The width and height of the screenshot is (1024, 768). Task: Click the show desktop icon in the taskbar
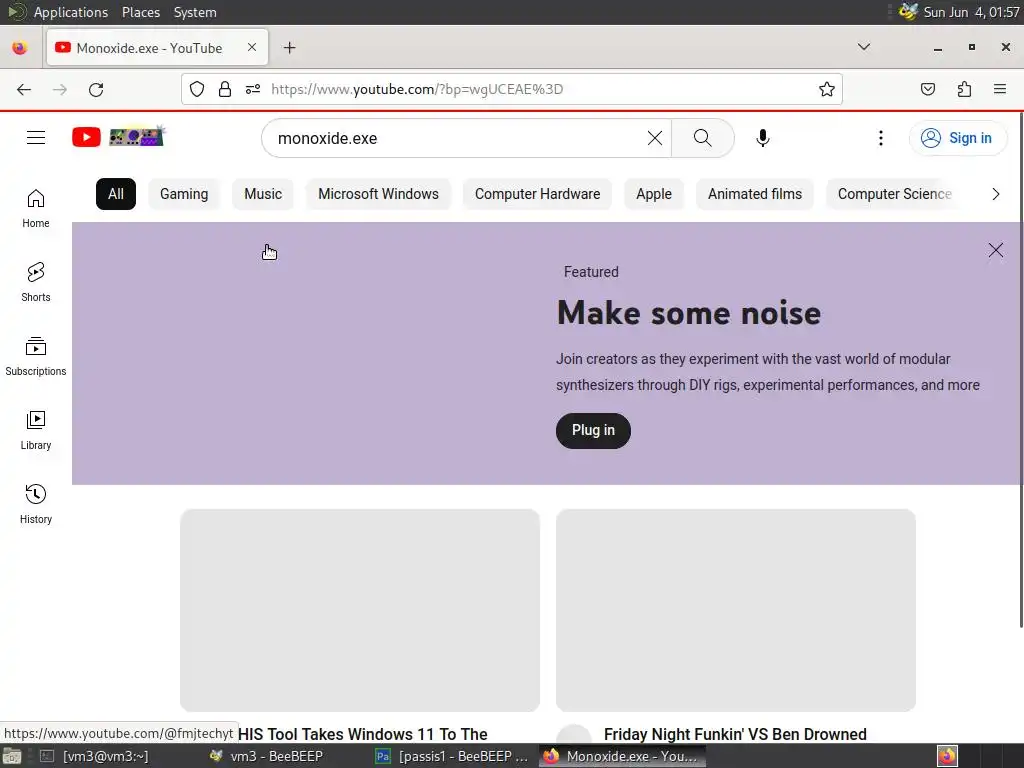[12, 756]
